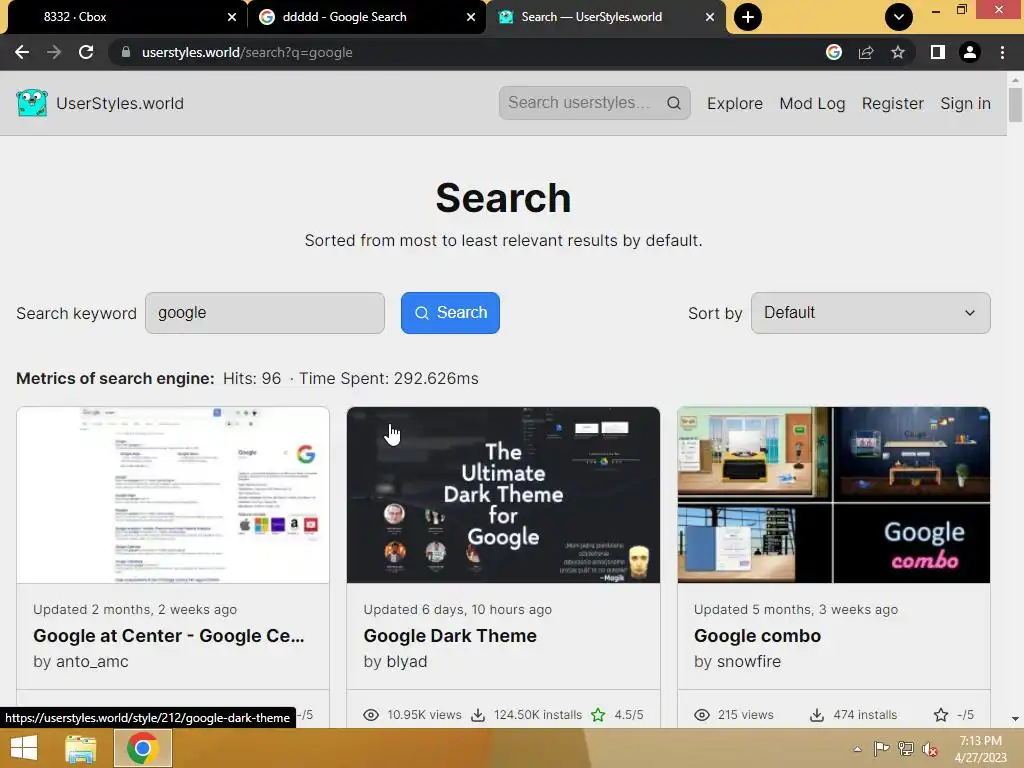Switch to ddddd Google Search tab
1024x768 pixels.
[367, 17]
